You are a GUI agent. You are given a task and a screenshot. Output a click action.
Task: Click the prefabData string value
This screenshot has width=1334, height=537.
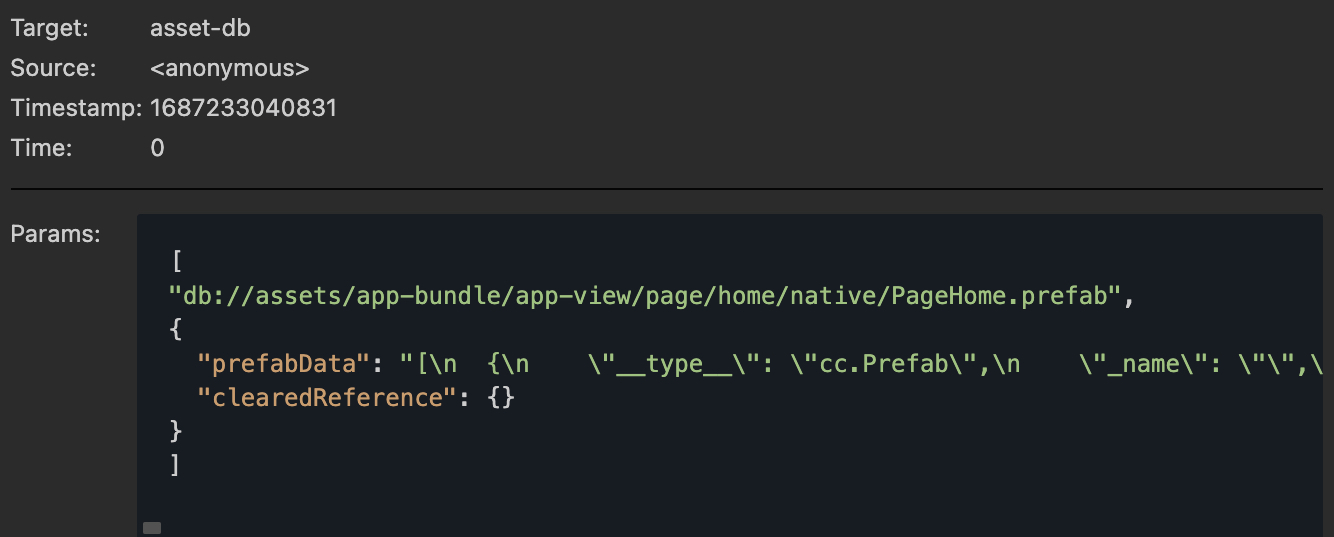[860, 364]
